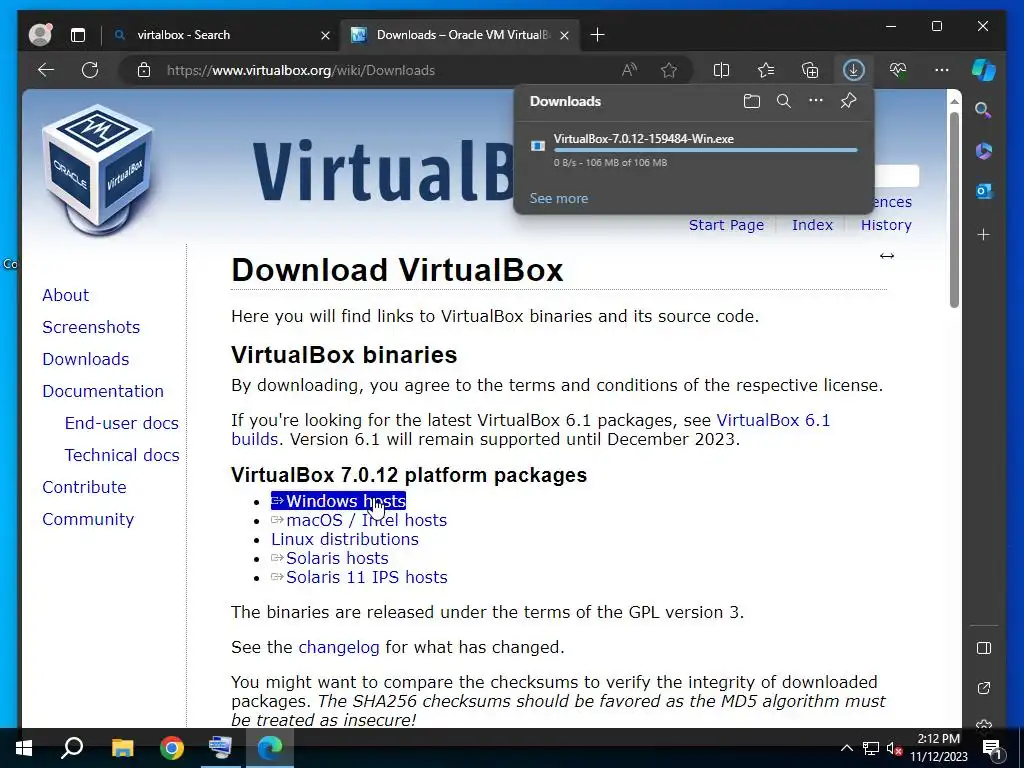Open the History link
This screenshot has width=1024, height=768.
[x=886, y=225]
